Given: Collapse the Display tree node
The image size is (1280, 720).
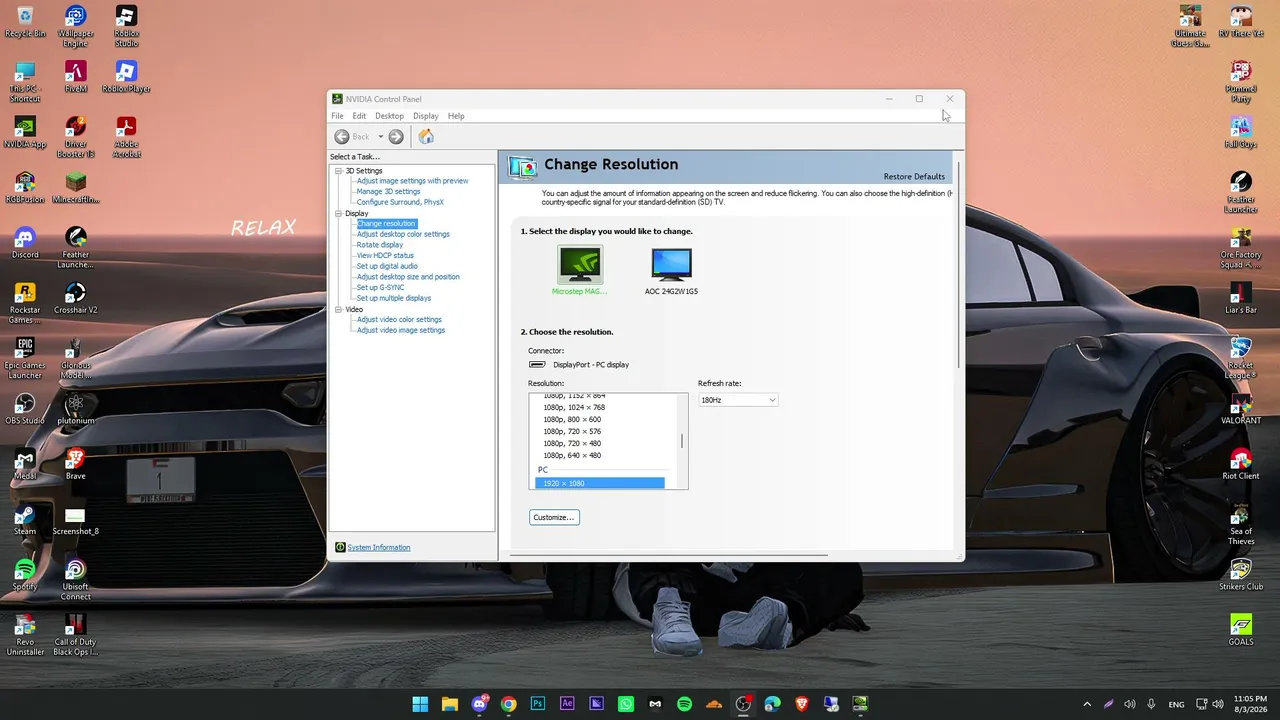Looking at the screenshot, I should click(x=339, y=213).
